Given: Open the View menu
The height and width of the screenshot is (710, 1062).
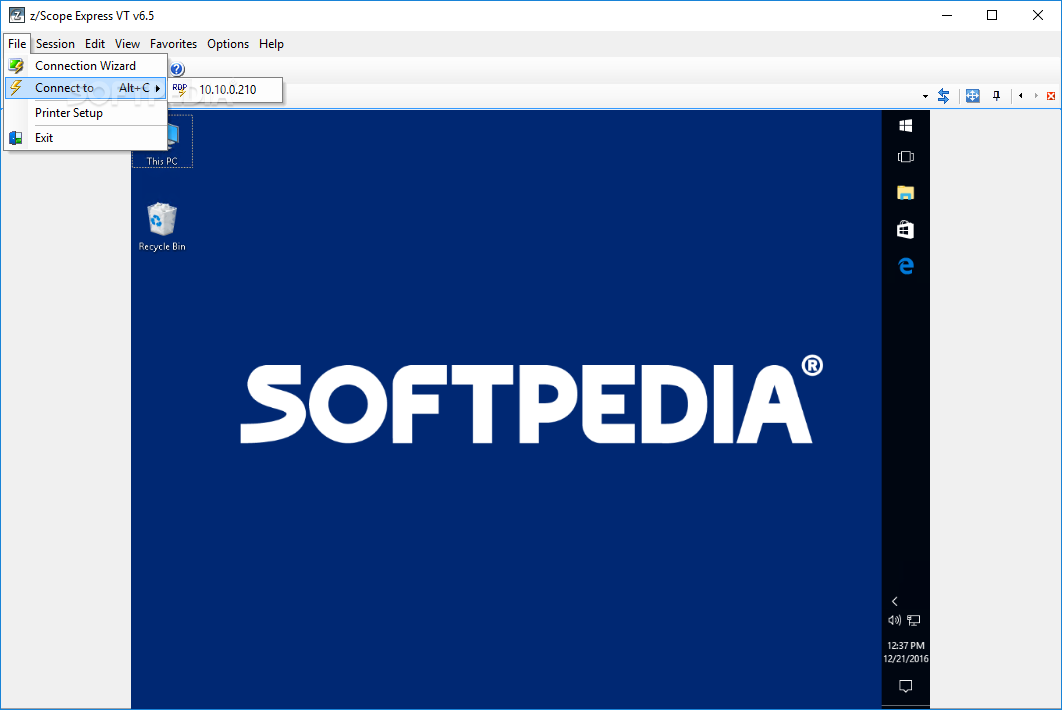Looking at the screenshot, I should [x=127, y=44].
